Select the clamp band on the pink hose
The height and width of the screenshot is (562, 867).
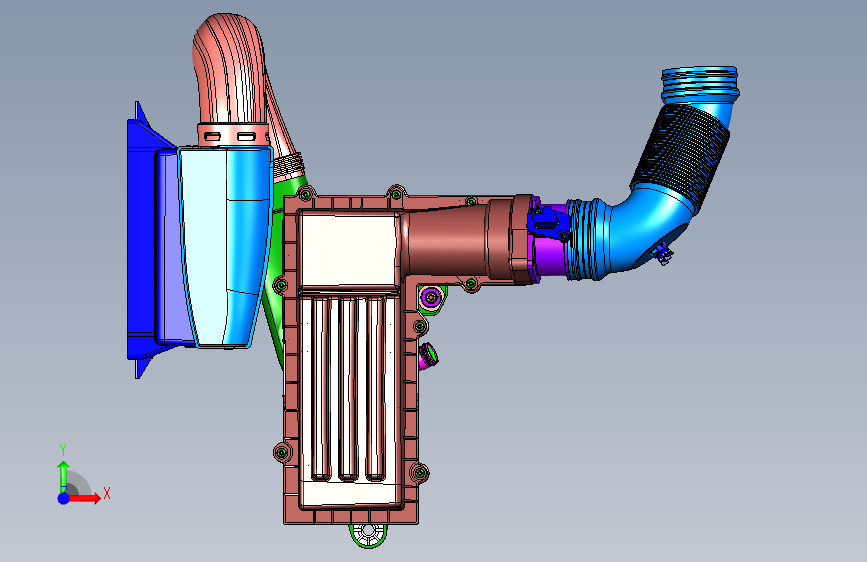[x=233, y=136]
